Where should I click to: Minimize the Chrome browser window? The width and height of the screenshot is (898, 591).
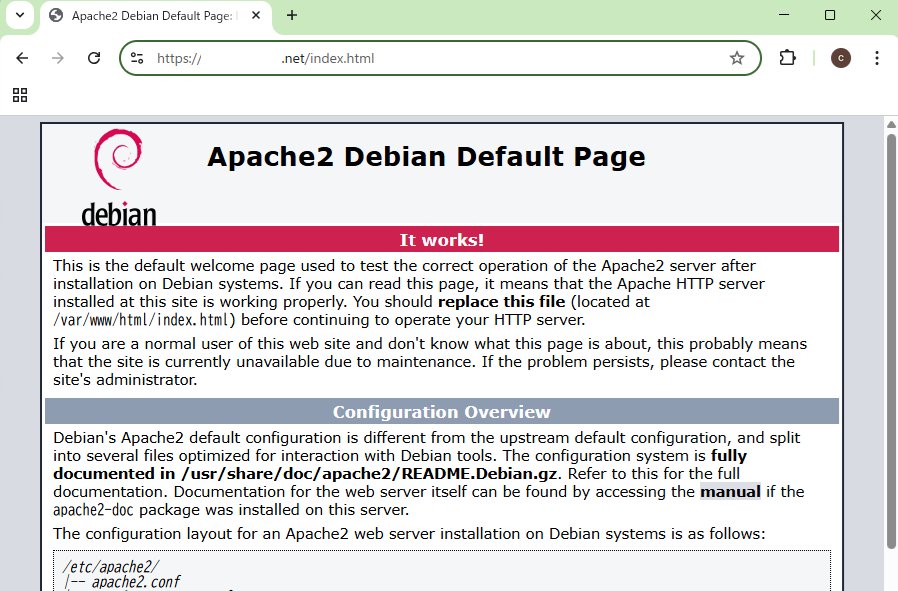click(784, 15)
